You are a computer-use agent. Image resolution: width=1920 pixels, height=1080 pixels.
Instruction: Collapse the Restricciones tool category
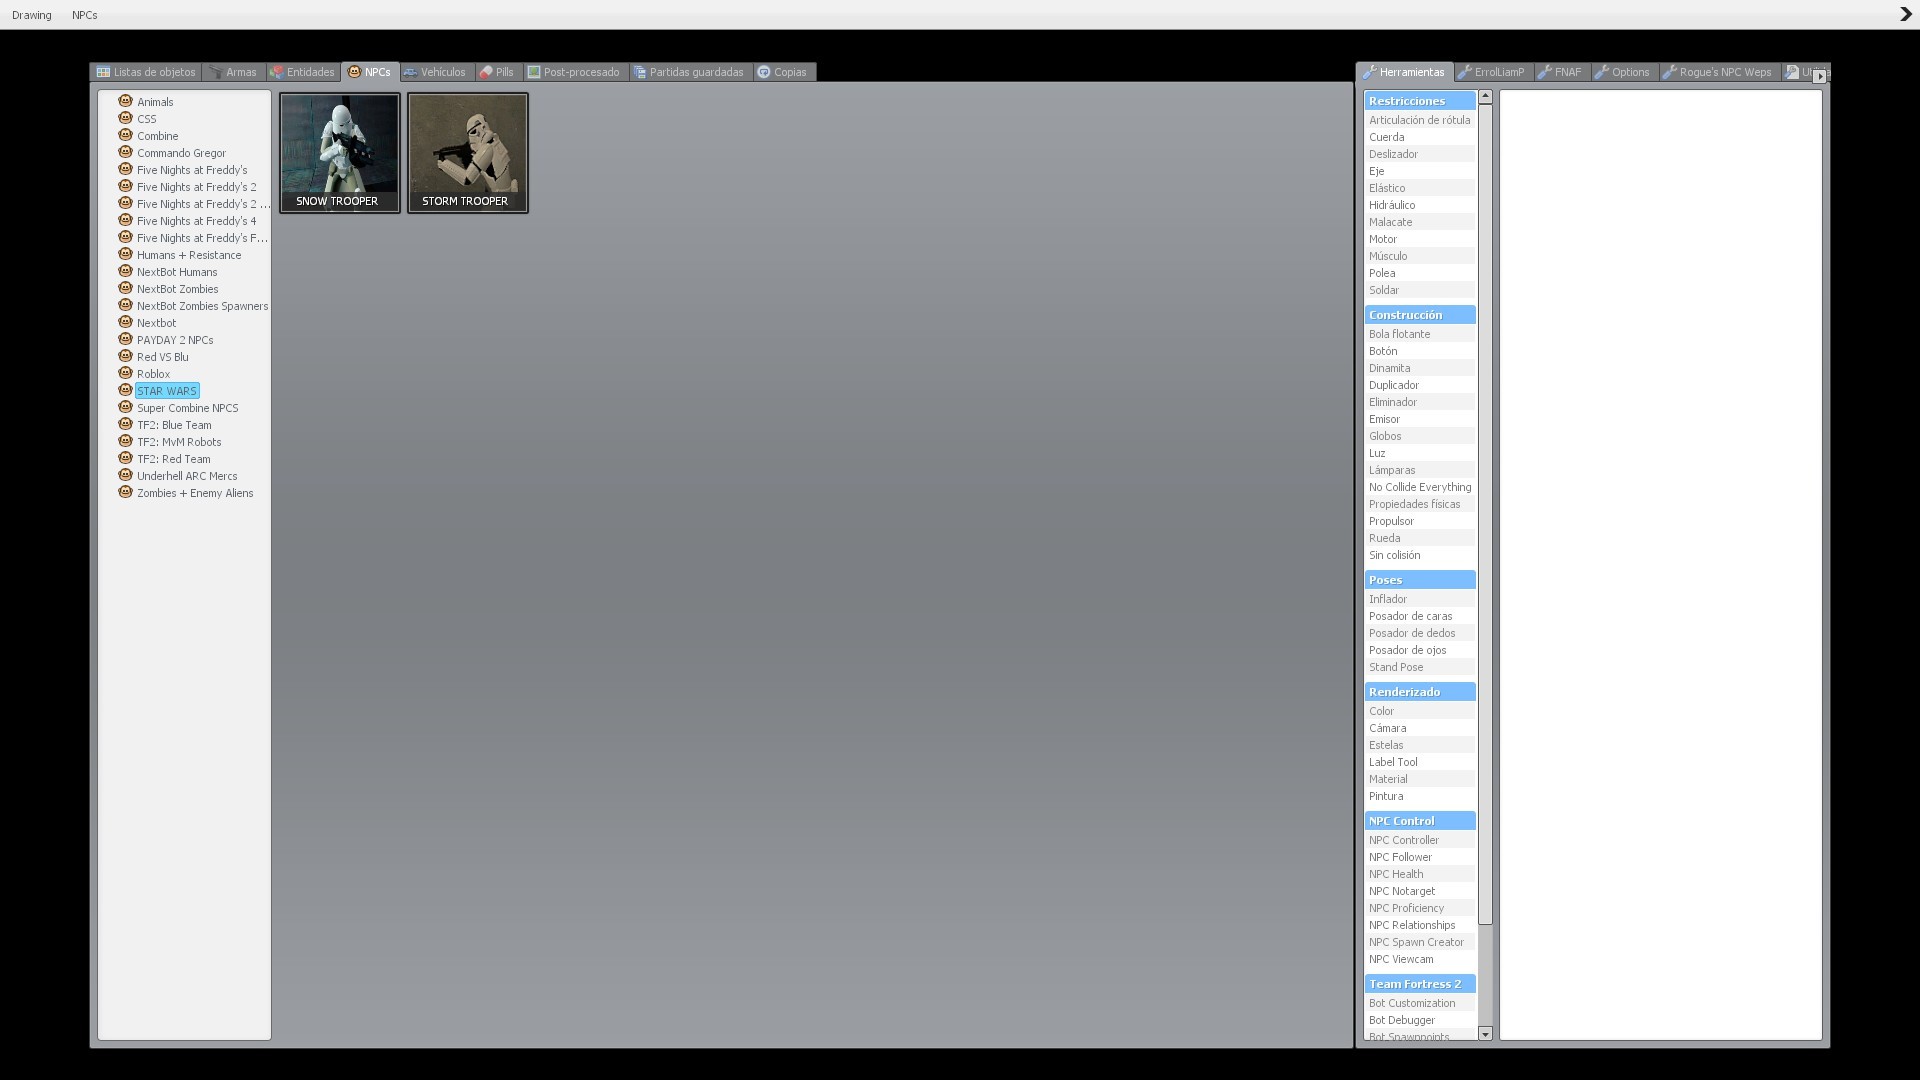[1419, 101]
